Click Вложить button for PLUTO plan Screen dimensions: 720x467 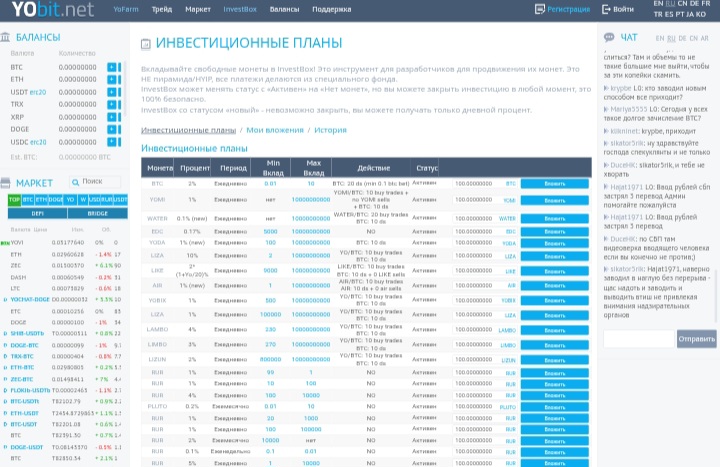click(x=555, y=407)
